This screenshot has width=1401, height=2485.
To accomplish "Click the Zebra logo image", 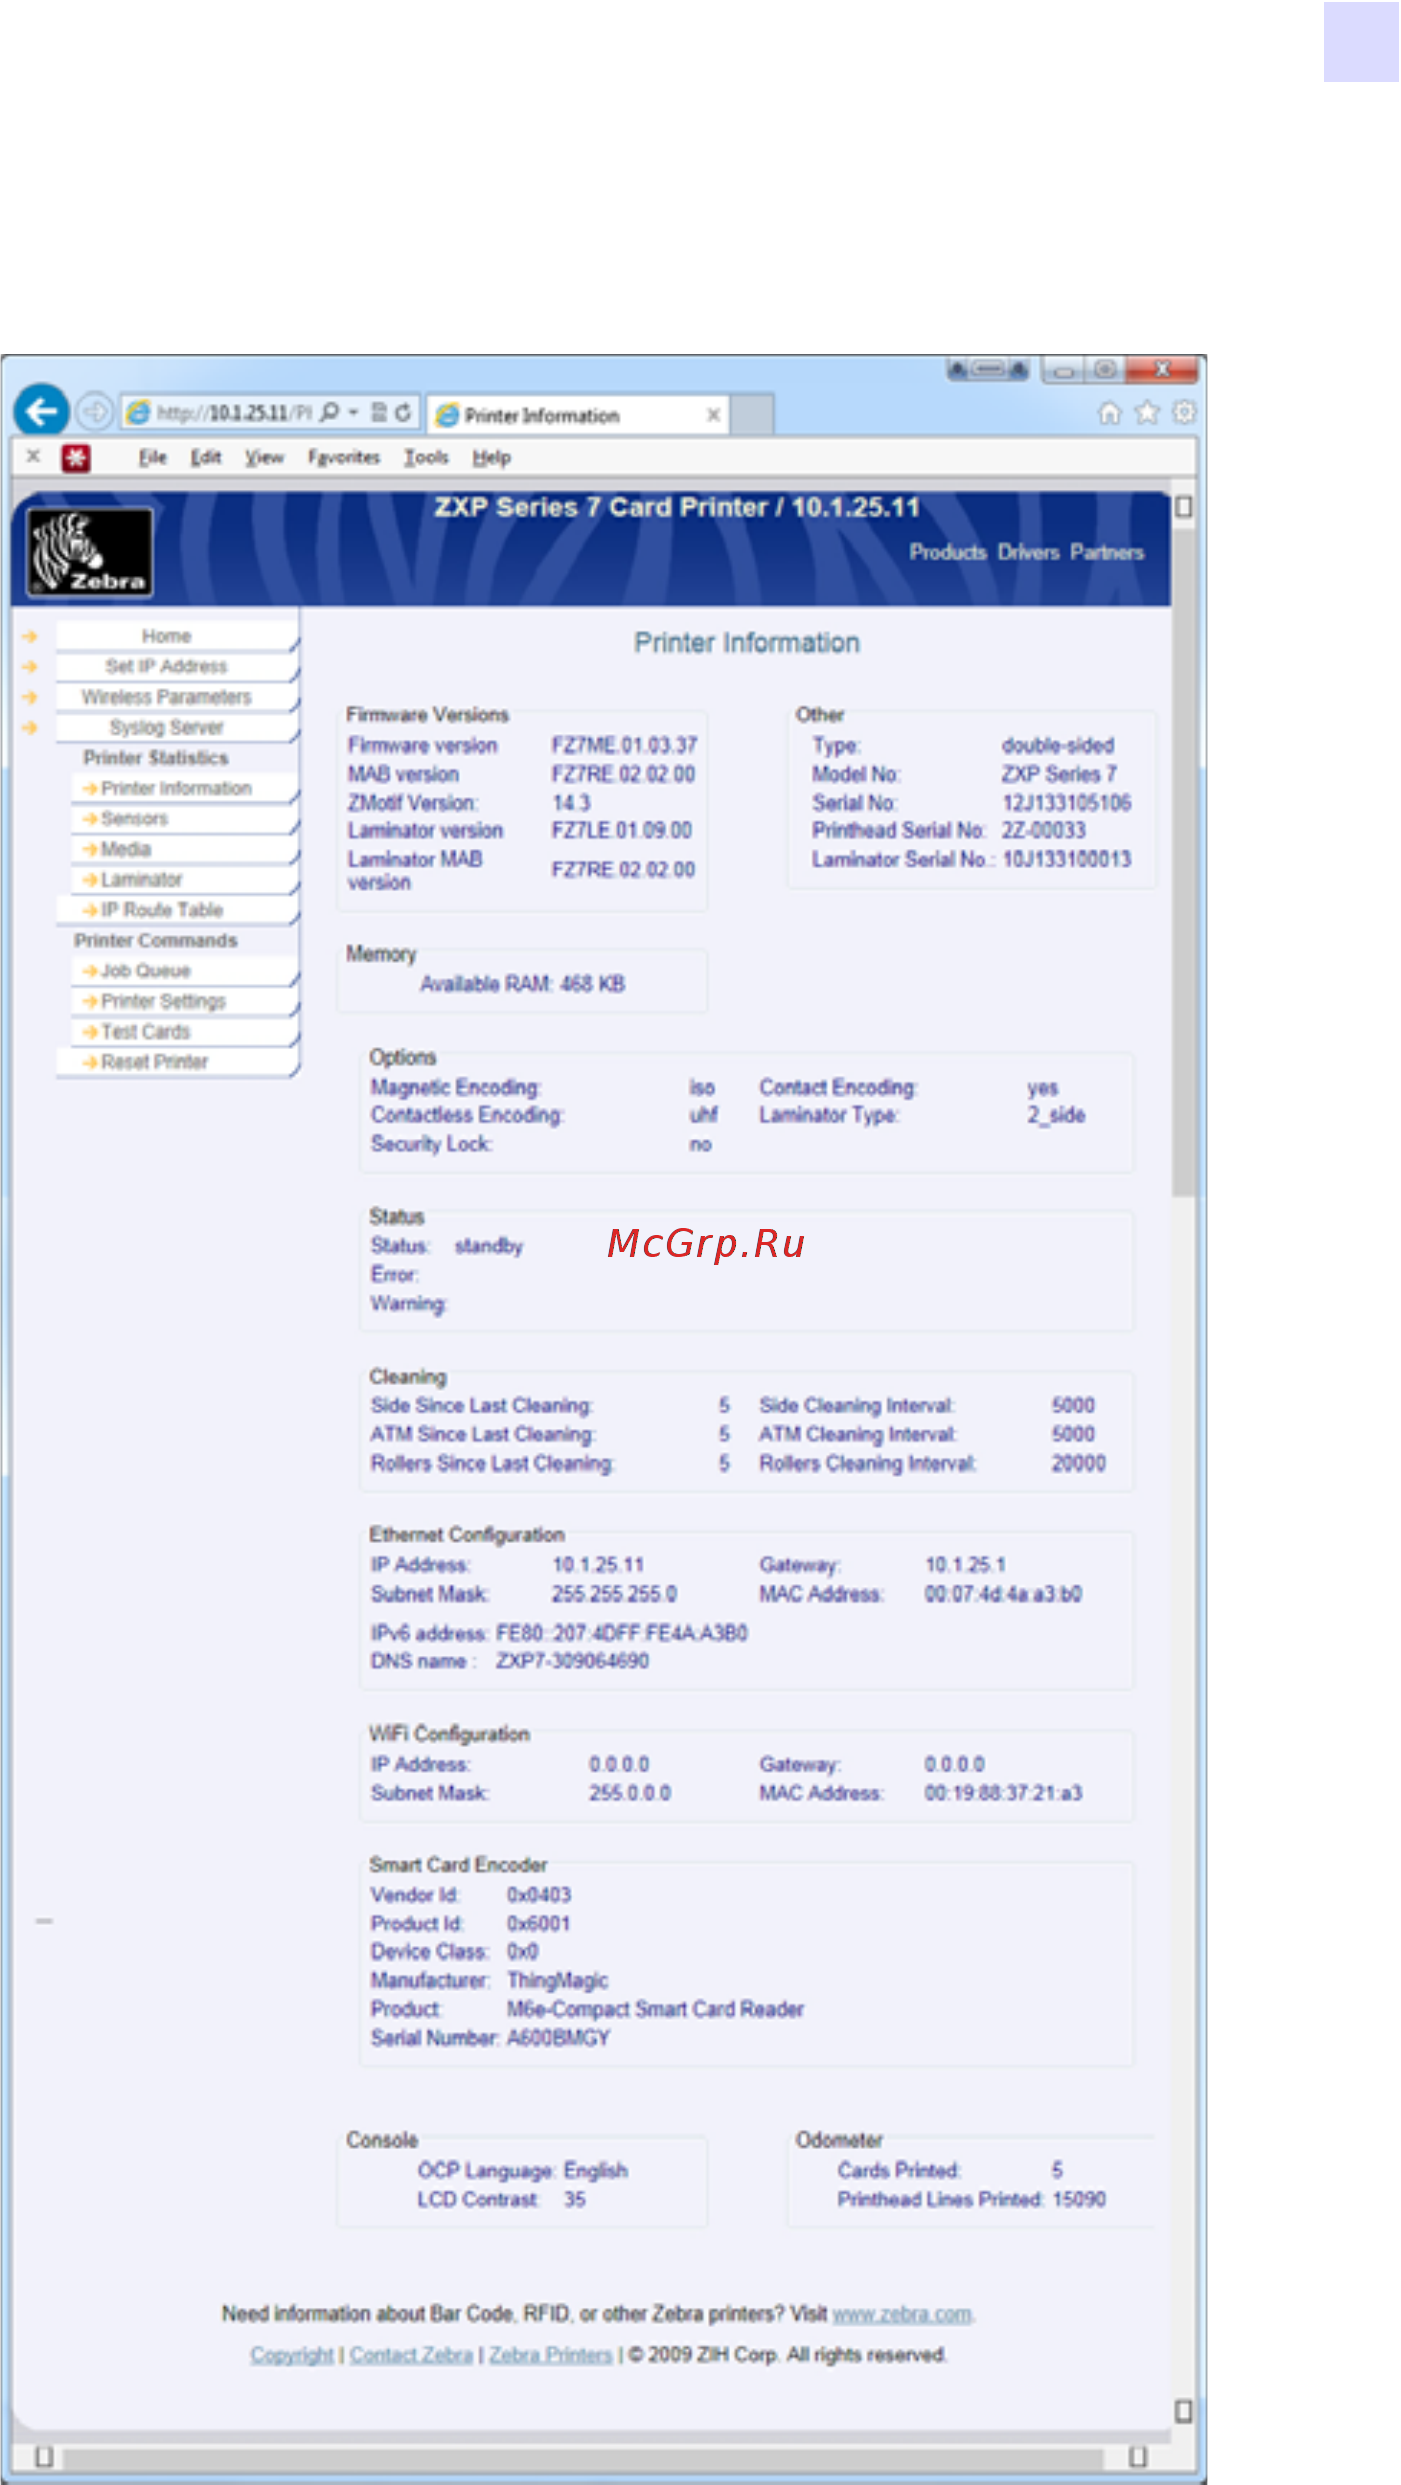I will click(90, 552).
